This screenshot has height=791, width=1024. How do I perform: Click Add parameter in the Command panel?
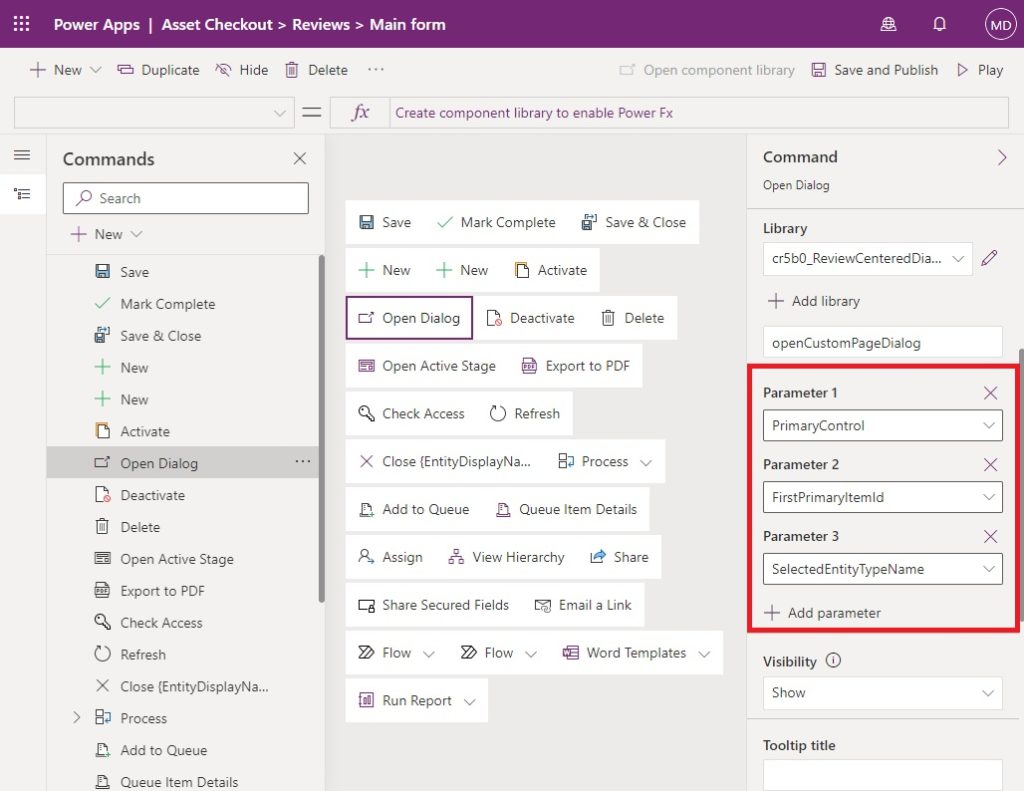(x=832, y=612)
